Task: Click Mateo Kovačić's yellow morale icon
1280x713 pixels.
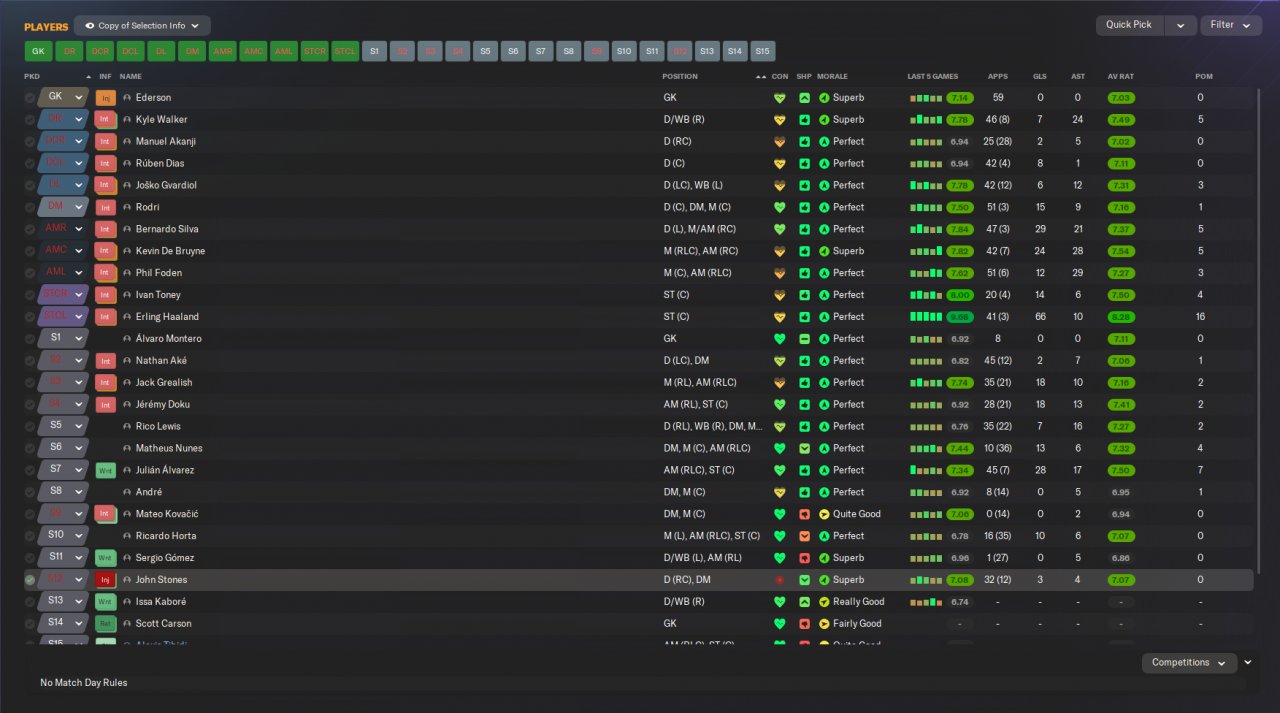Action: tap(824, 514)
